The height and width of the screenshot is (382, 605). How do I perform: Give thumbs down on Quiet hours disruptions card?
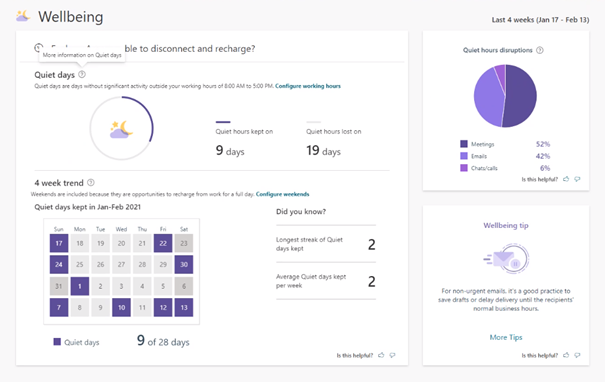point(577,179)
